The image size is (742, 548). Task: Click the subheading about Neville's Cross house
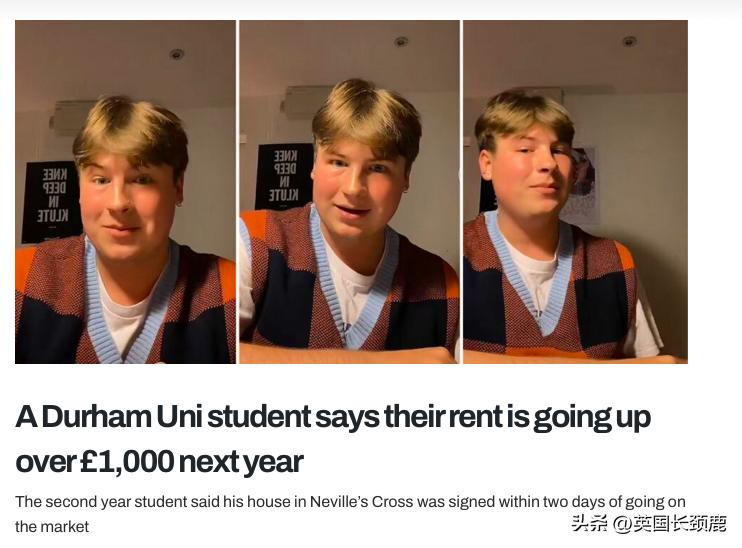click(350, 513)
